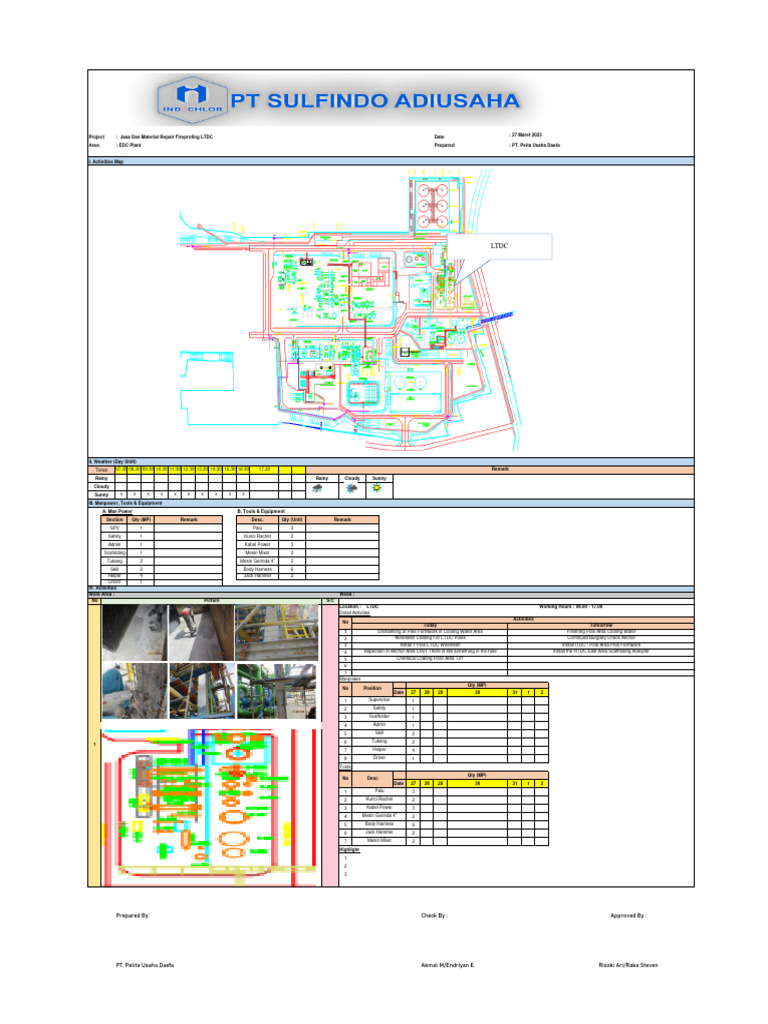768x1024 pixels.
Task: Click the Today column header in activities
Action: [430, 626]
